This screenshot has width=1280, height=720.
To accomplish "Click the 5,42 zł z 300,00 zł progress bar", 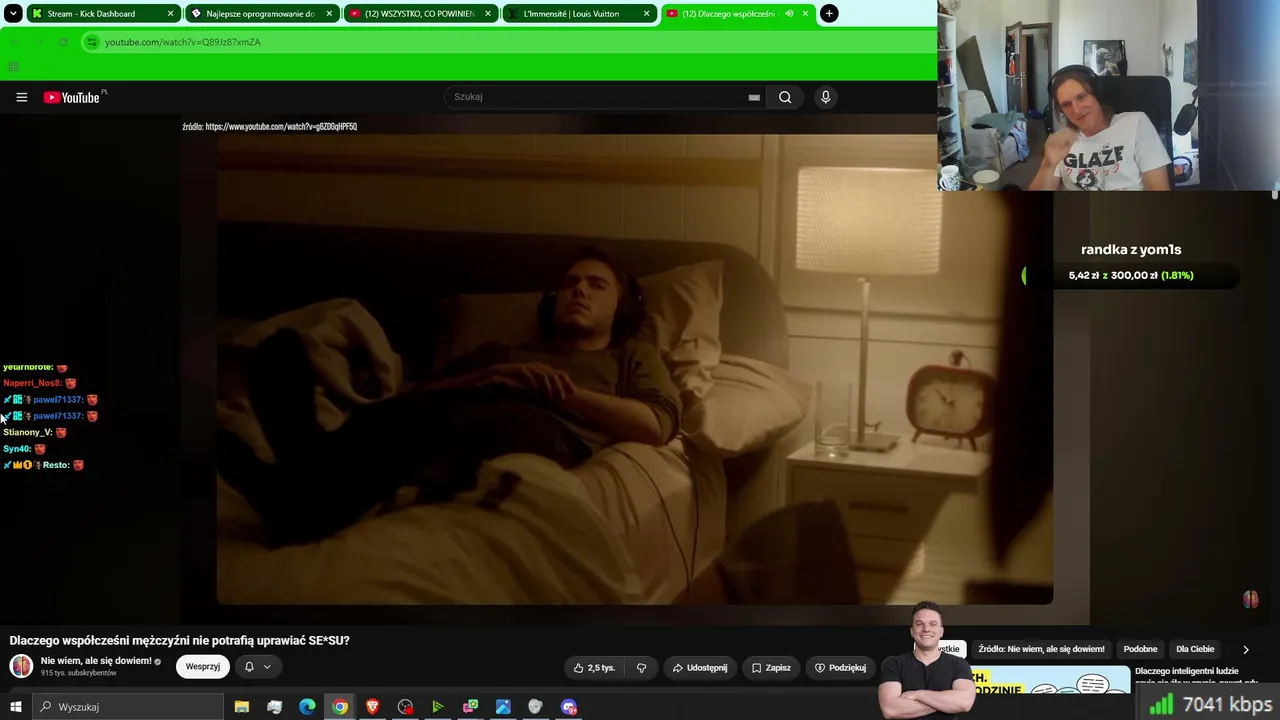I will pos(1131,275).
